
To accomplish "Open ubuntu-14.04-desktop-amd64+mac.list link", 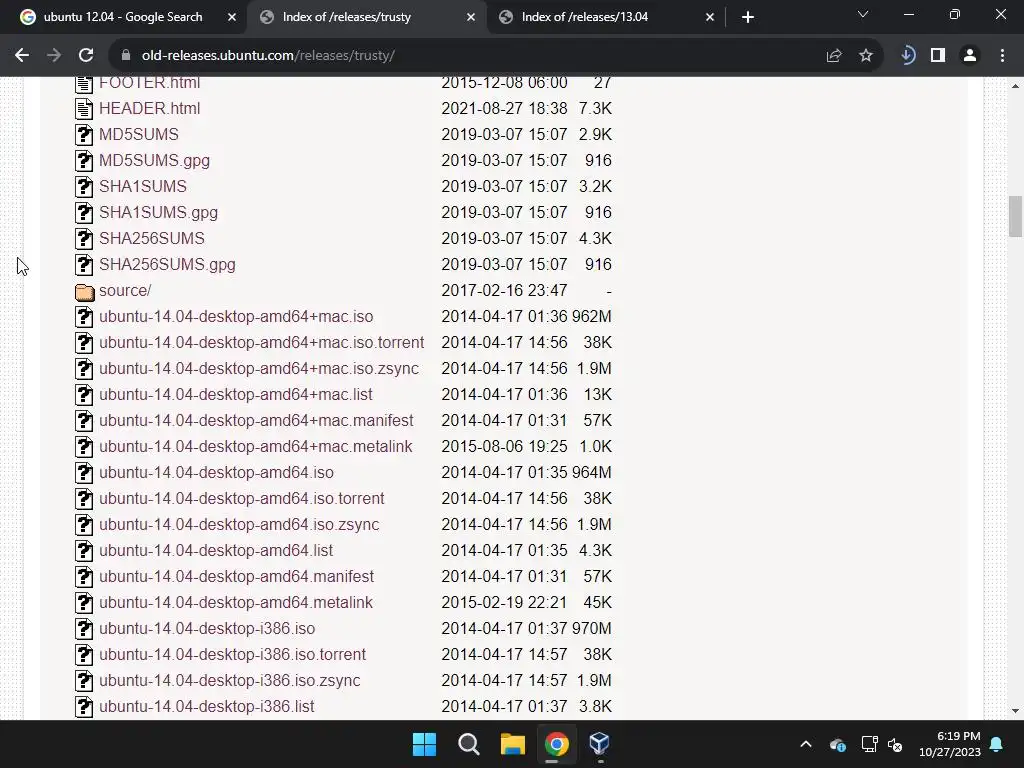I will tap(236, 395).
